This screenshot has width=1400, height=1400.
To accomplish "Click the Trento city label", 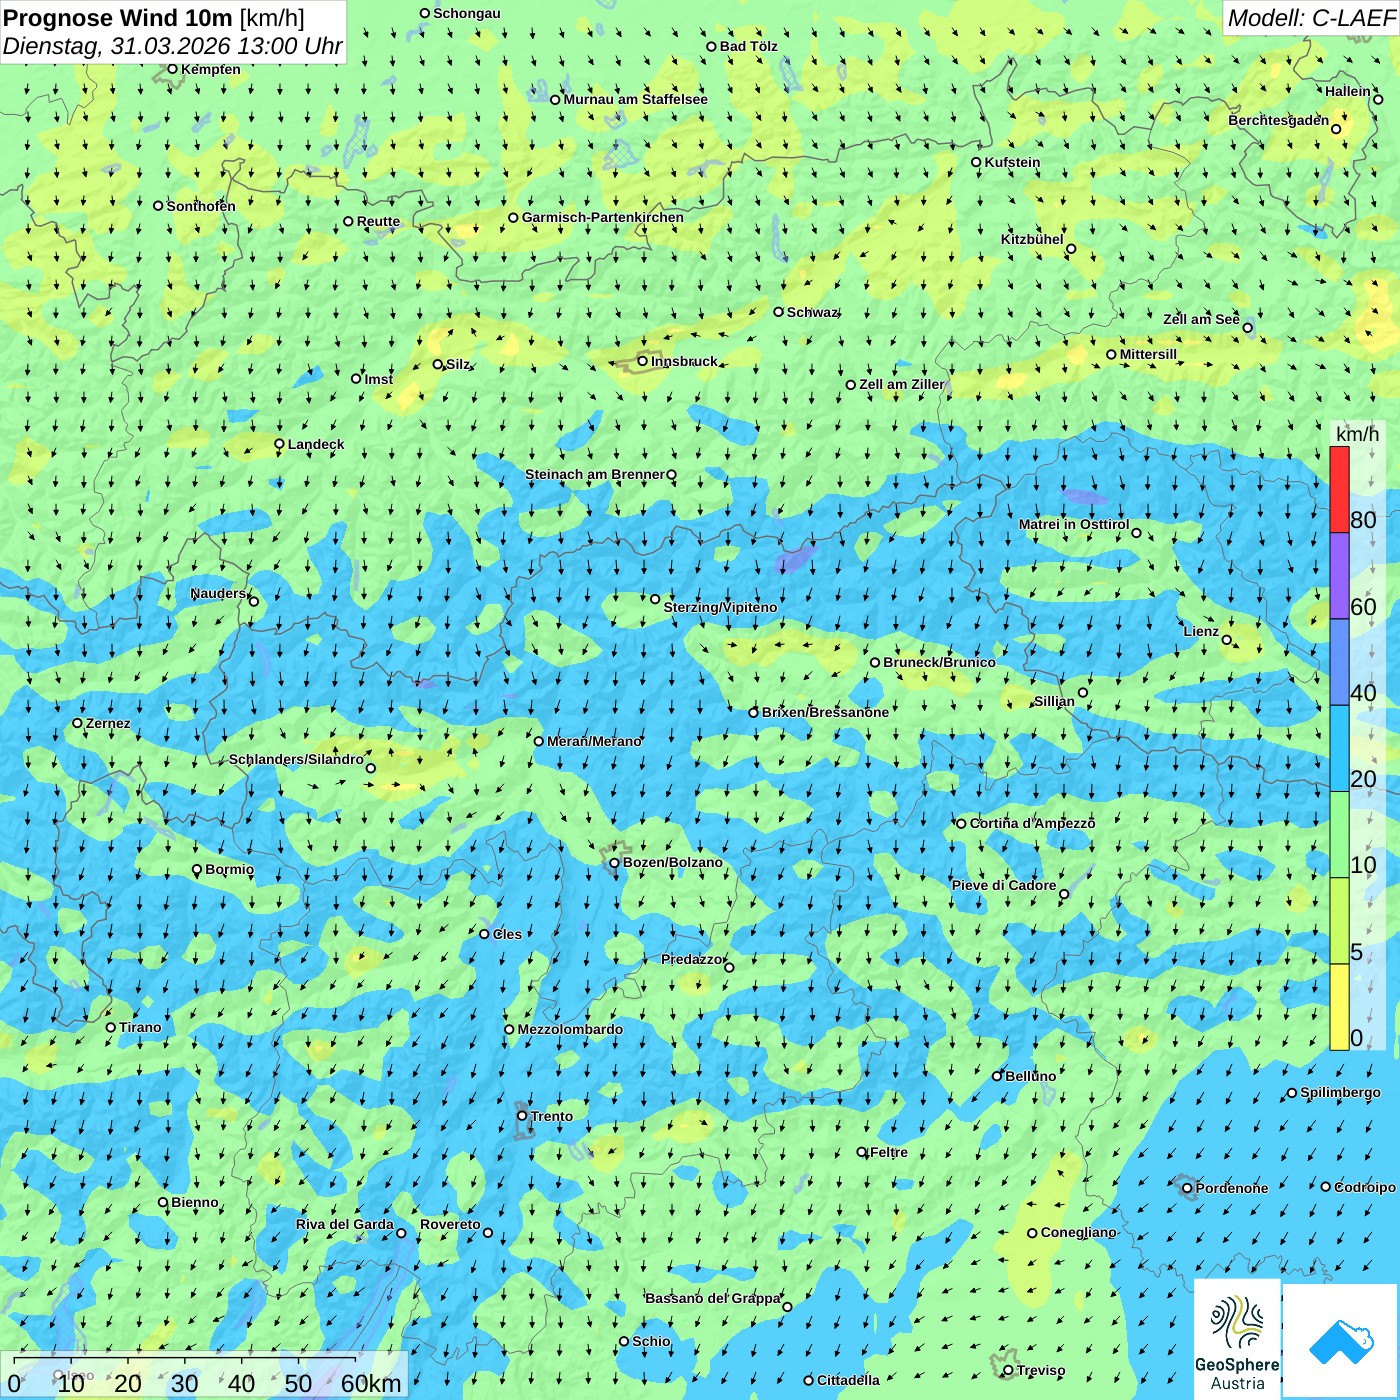I will pyautogui.click(x=552, y=1116).
